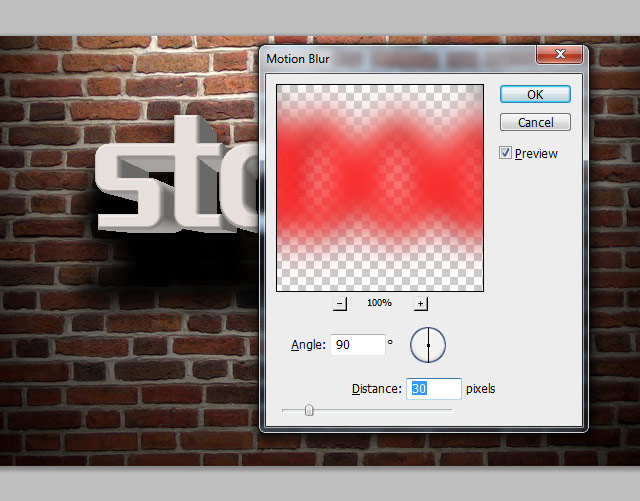Zoom in preview with plus button
The width and height of the screenshot is (640, 501).
tap(420, 303)
